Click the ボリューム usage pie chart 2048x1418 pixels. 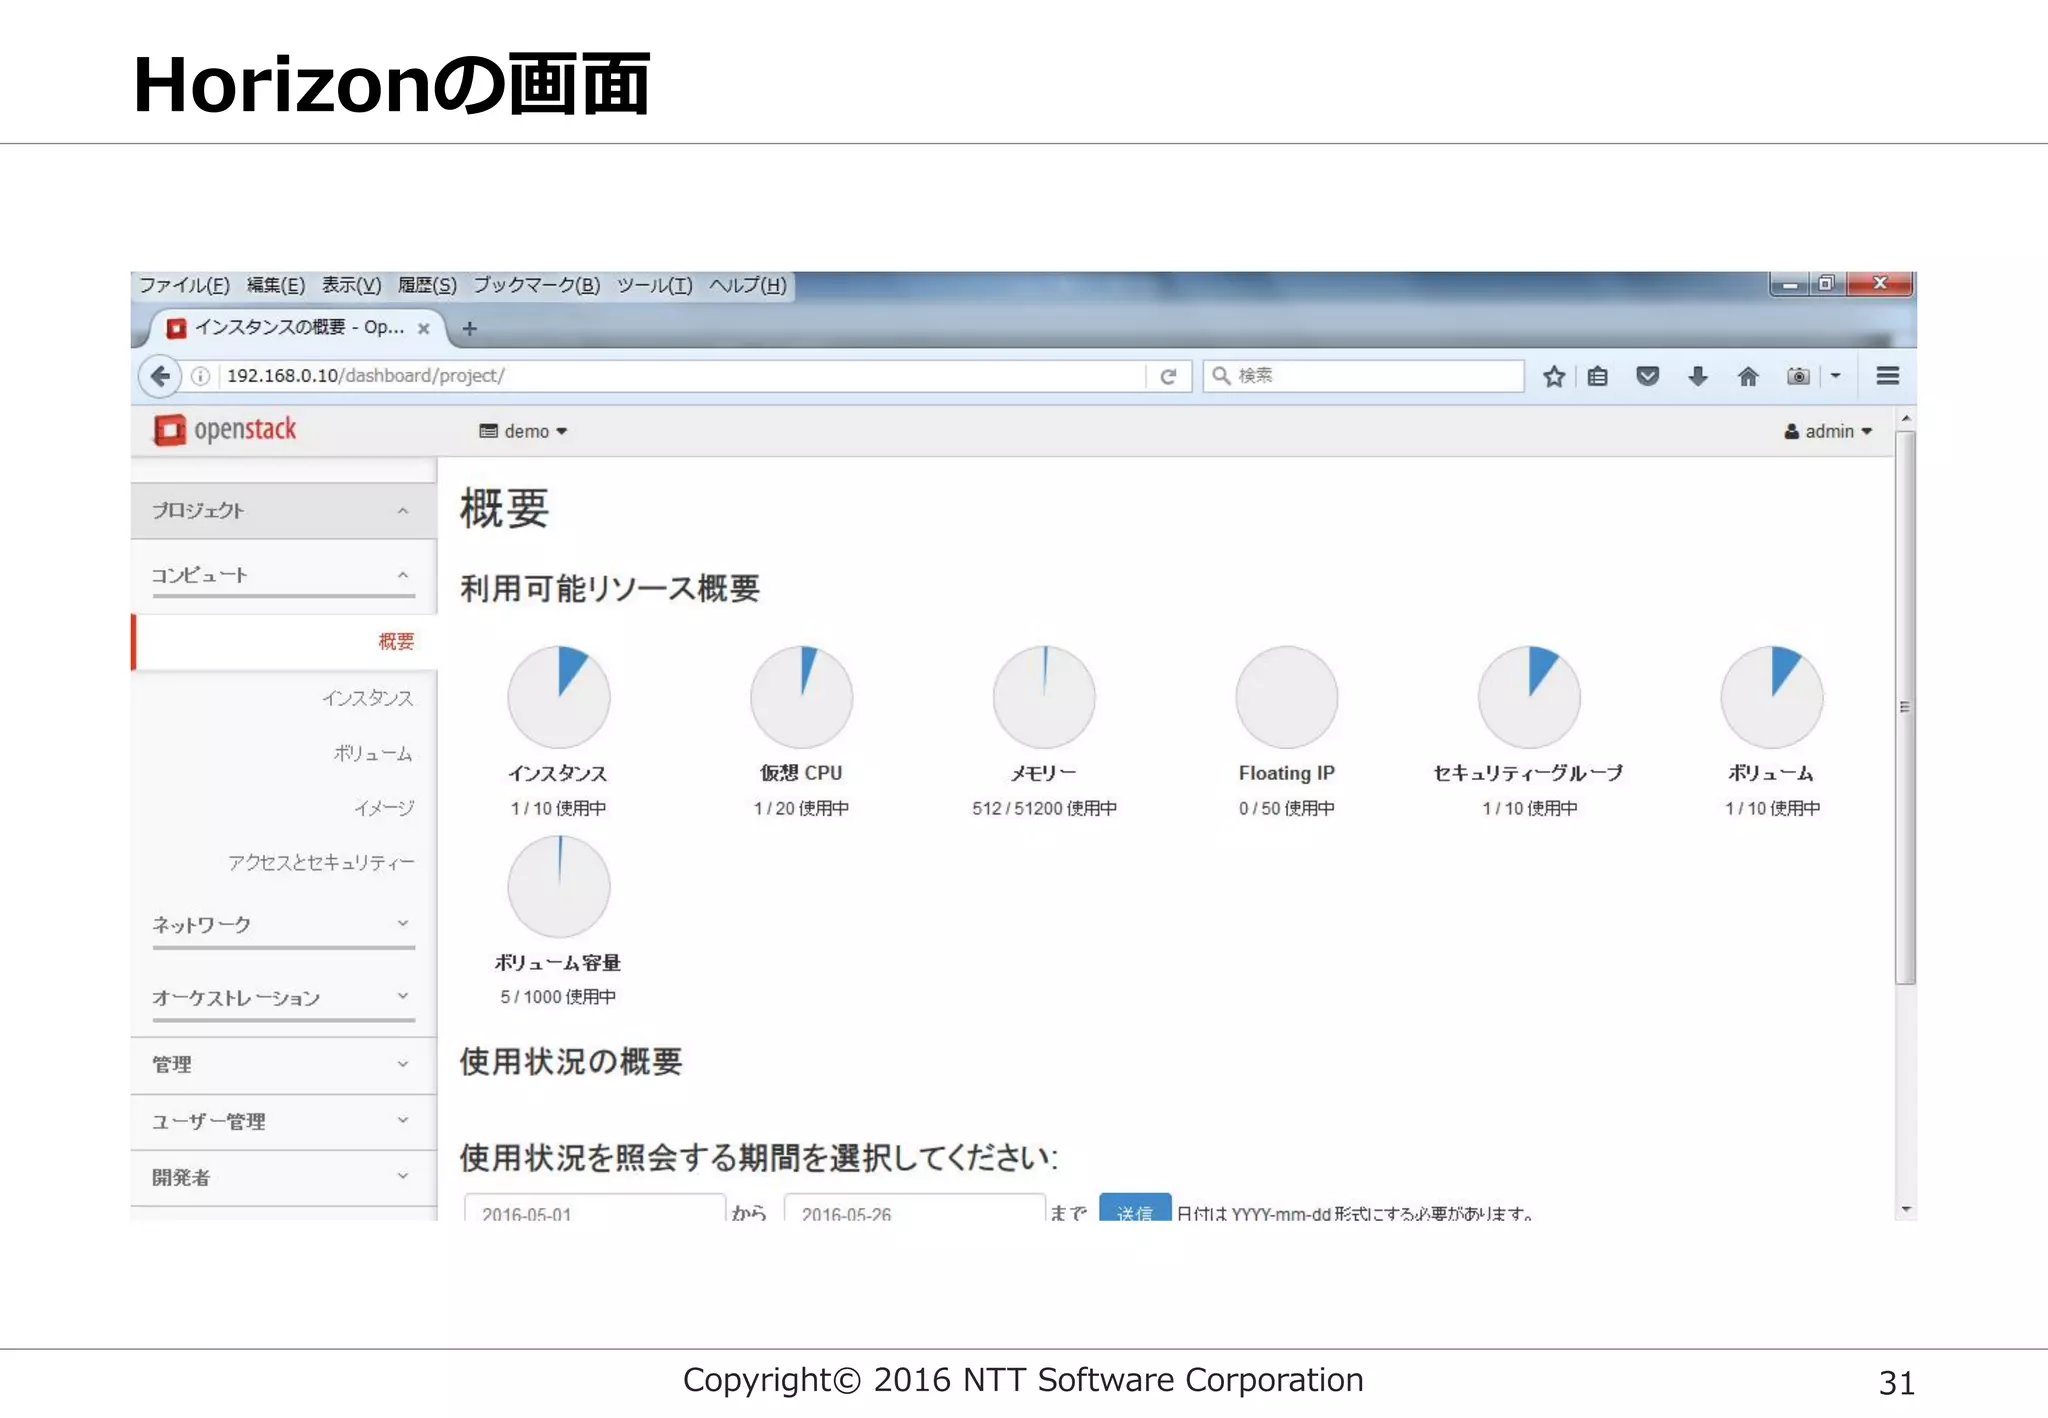[1771, 697]
